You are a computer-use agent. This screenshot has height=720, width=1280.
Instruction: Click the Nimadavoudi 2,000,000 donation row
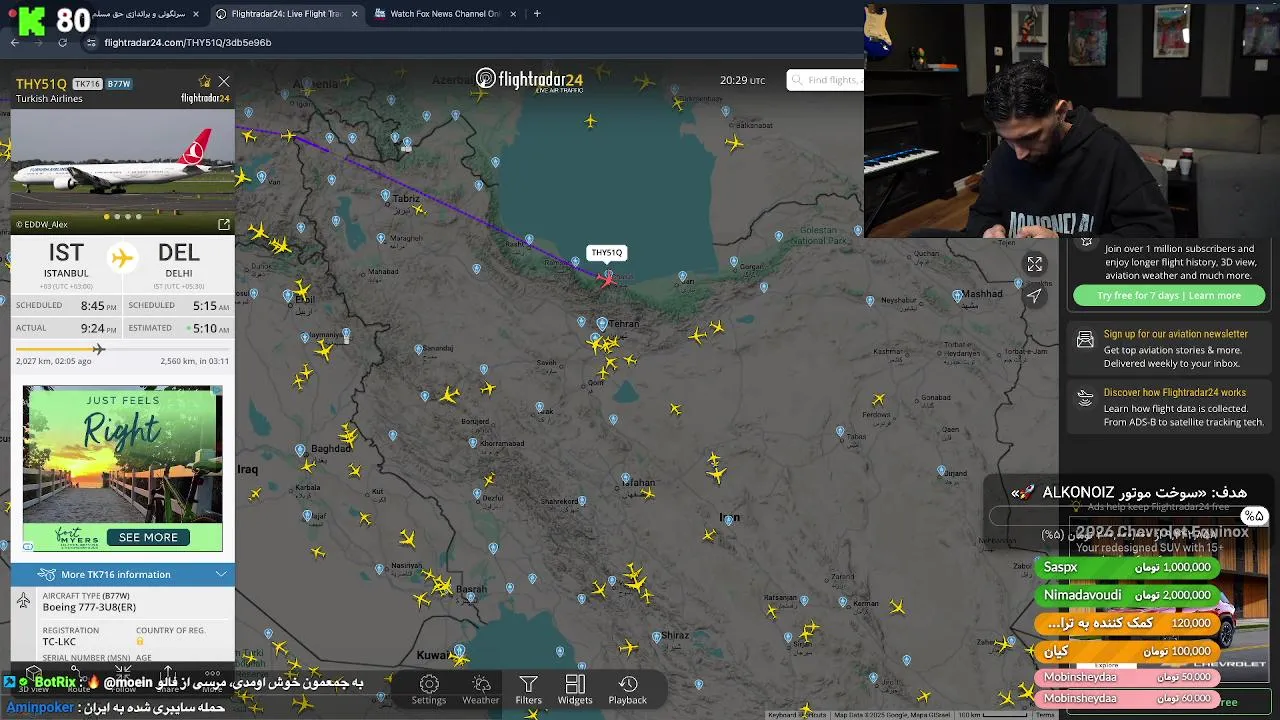(1127, 595)
